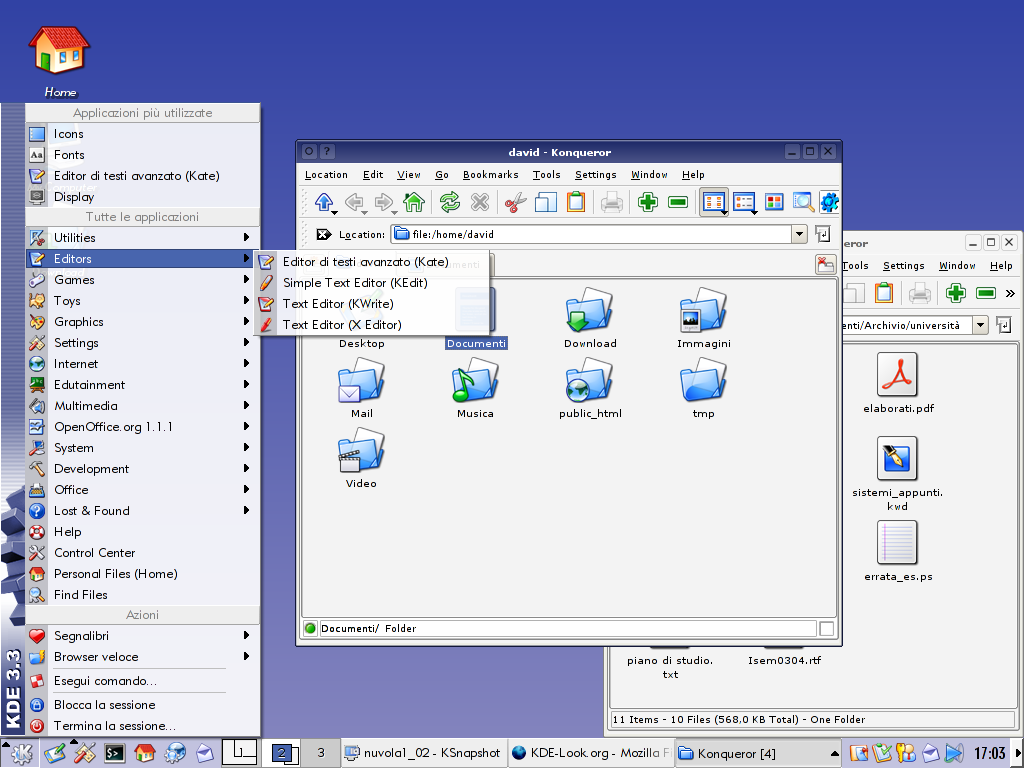Launch Text Editor (KWrite)
This screenshot has width=1024, height=768.
click(x=372, y=304)
